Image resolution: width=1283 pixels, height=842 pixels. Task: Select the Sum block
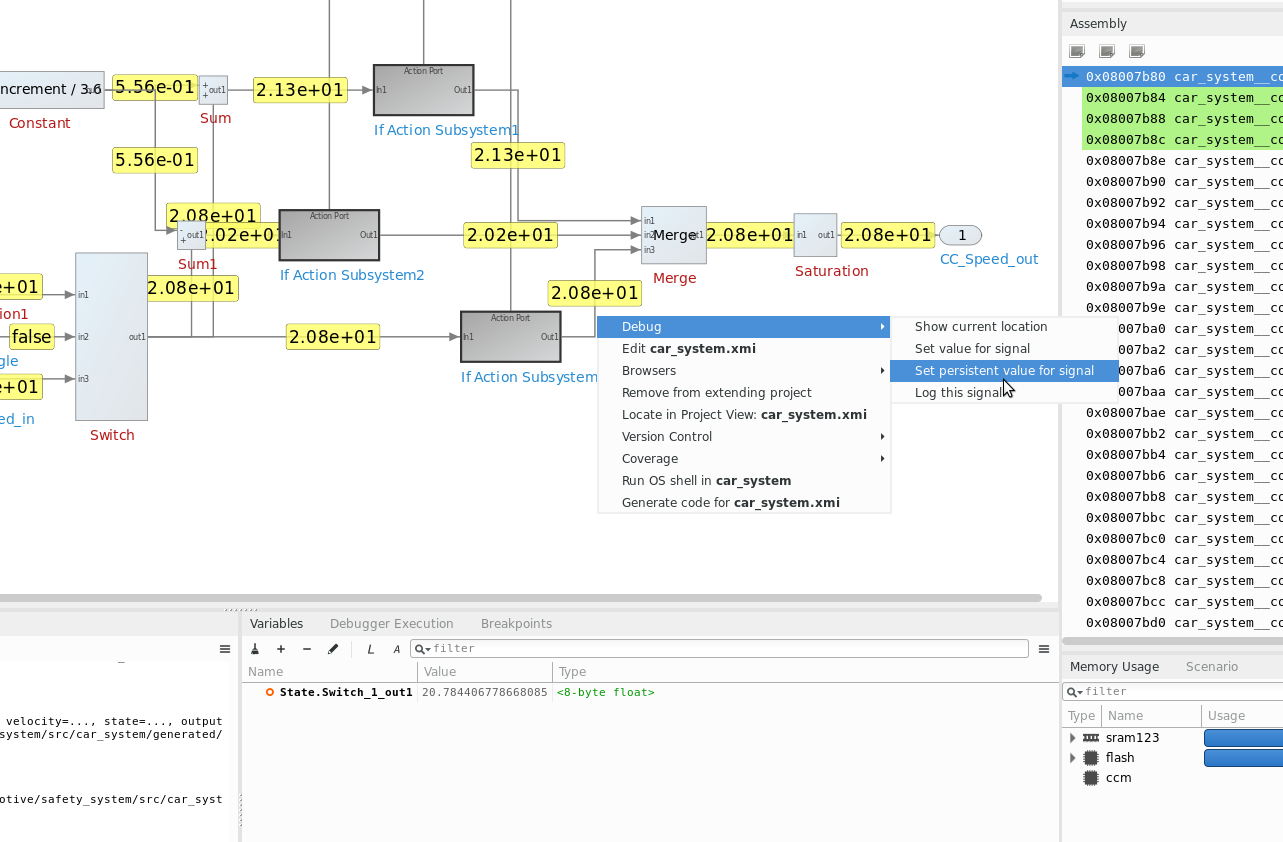click(213, 90)
